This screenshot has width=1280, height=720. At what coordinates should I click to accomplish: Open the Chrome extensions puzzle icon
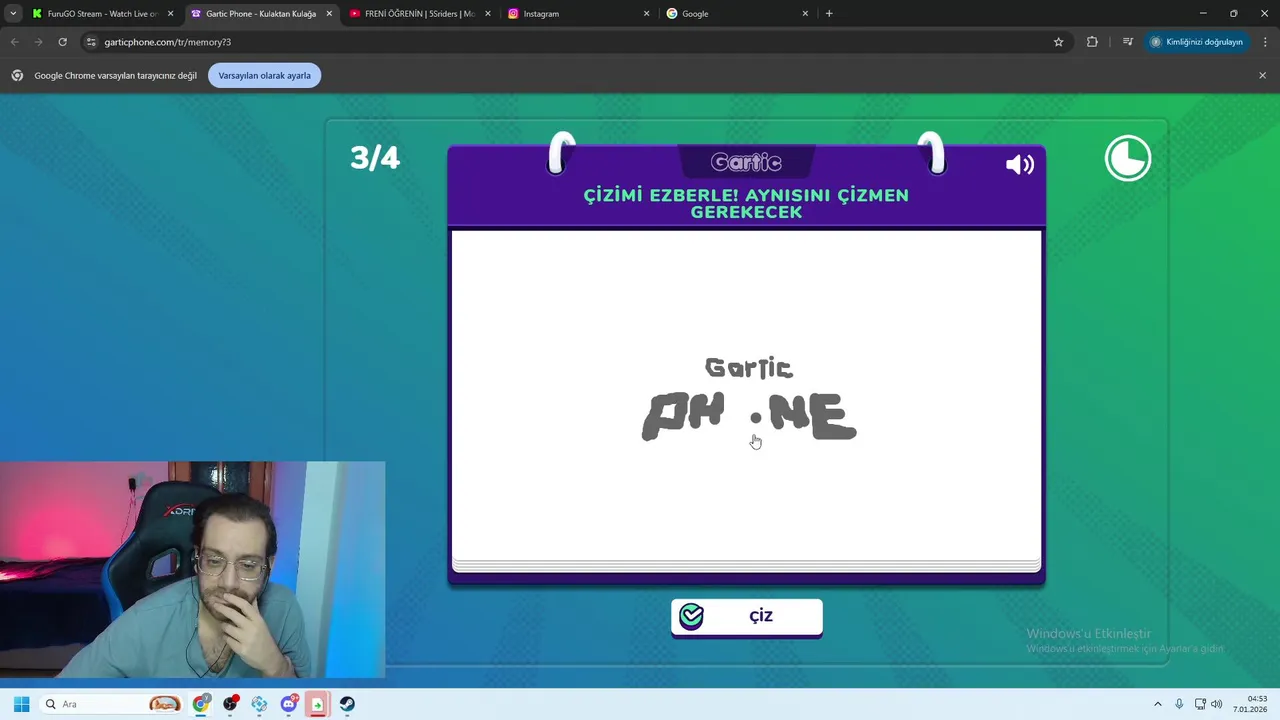(1092, 42)
